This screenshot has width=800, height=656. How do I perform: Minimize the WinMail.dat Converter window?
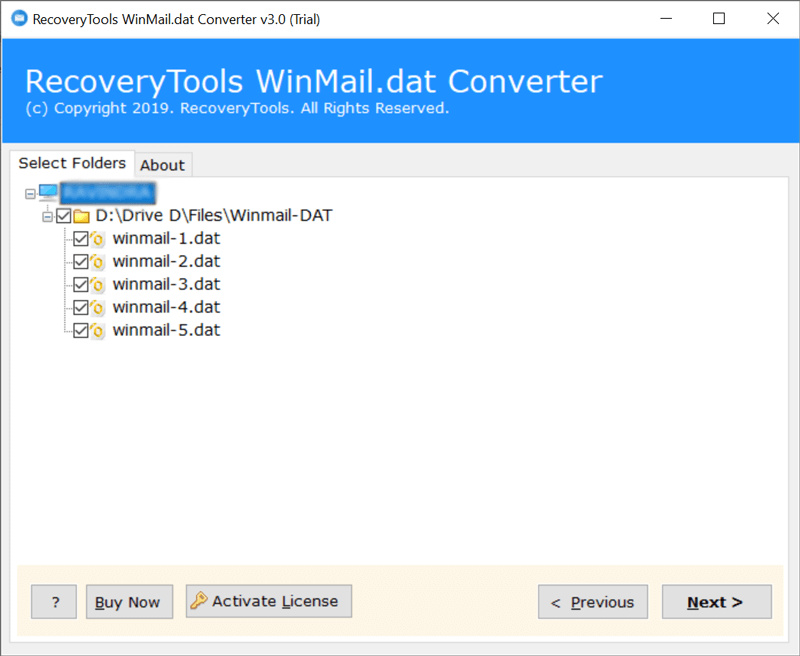coord(666,19)
